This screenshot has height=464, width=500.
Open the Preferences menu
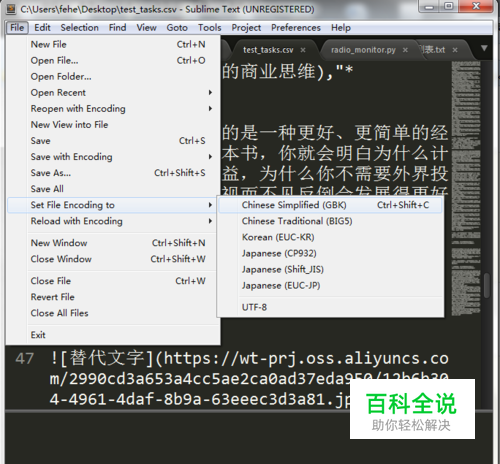(296, 28)
